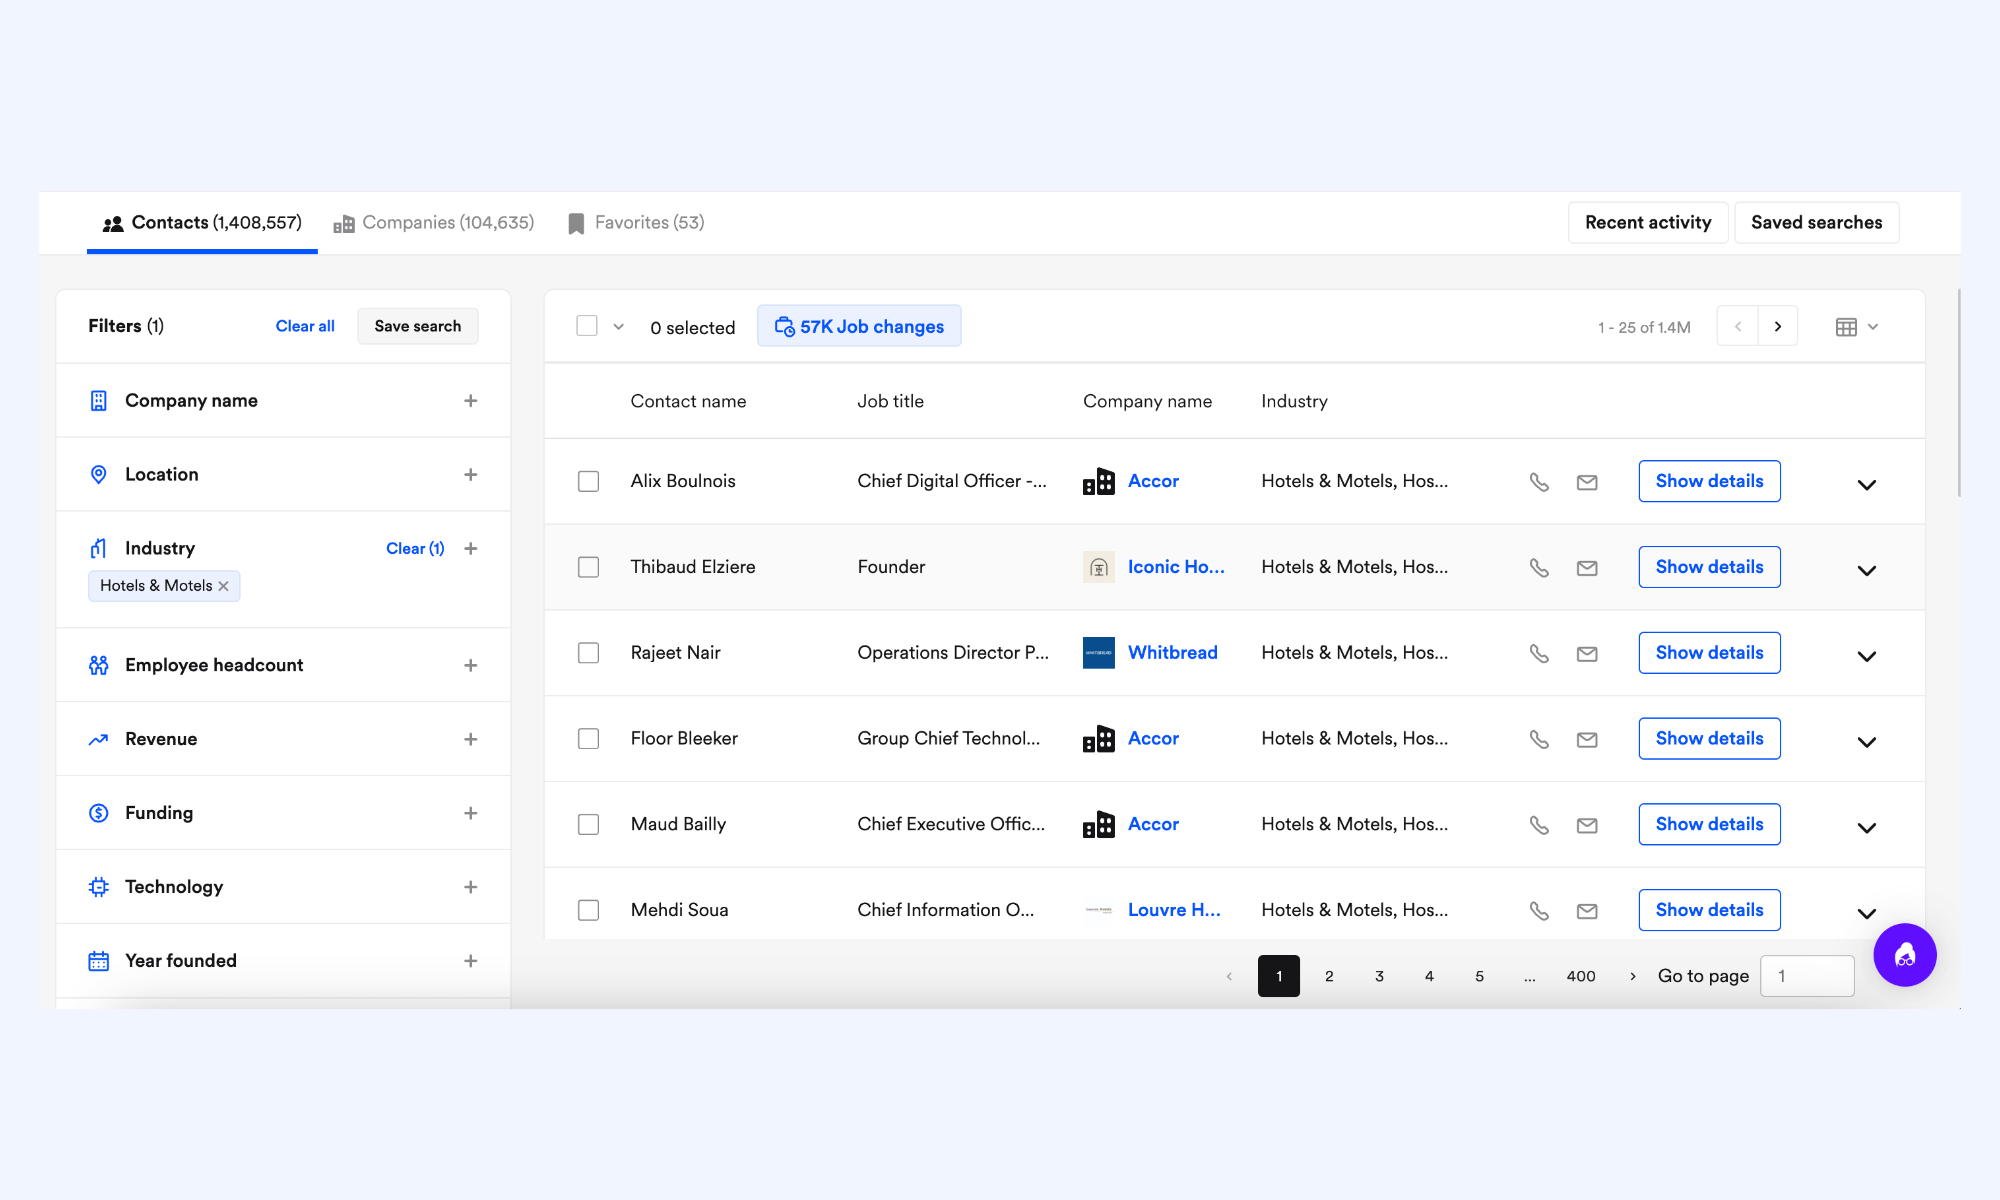Click email icon for Rajeet Nair
This screenshot has height=1200, width=2000.
[1587, 654]
